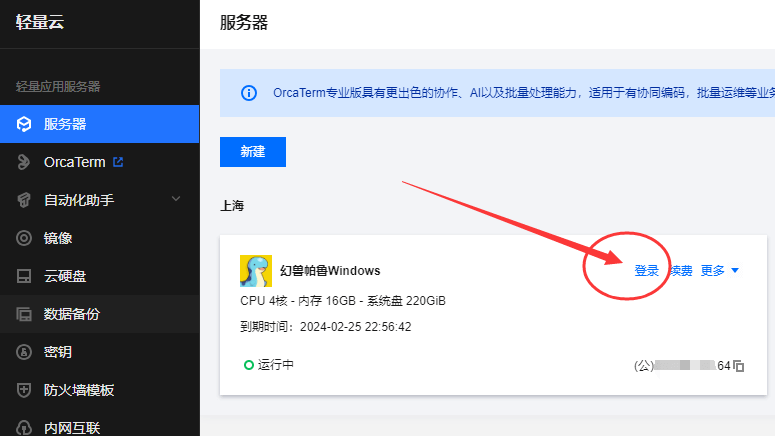Click the public IP ending in 64
This screenshot has height=436, width=775.
point(682,365)
